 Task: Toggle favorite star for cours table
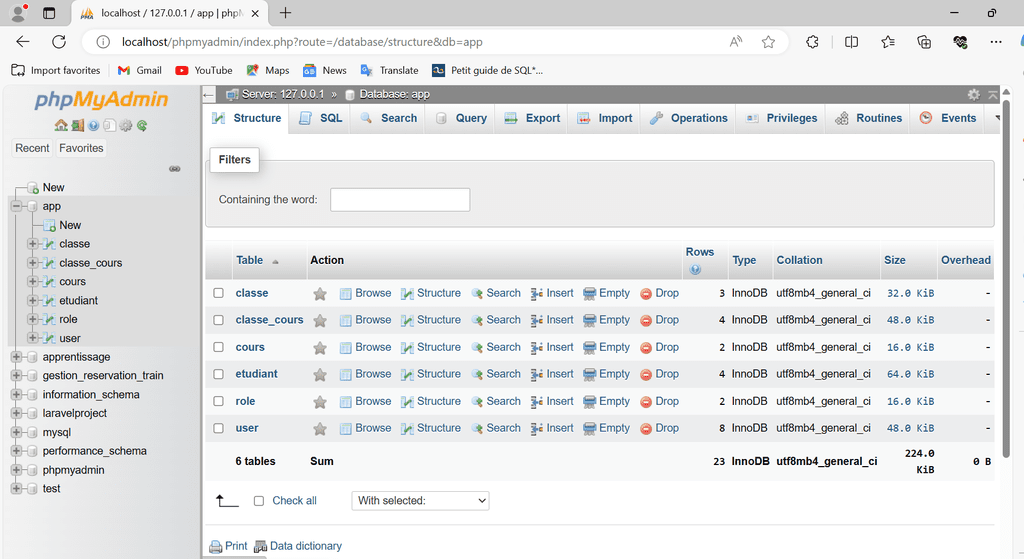click(319, 348)
